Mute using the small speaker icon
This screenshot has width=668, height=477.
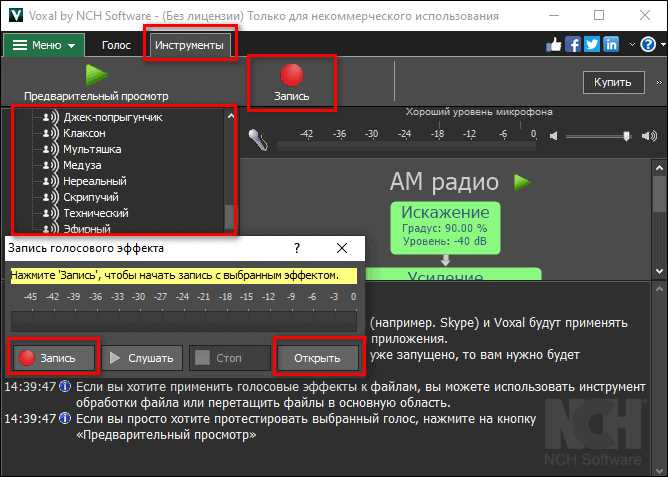553,136
